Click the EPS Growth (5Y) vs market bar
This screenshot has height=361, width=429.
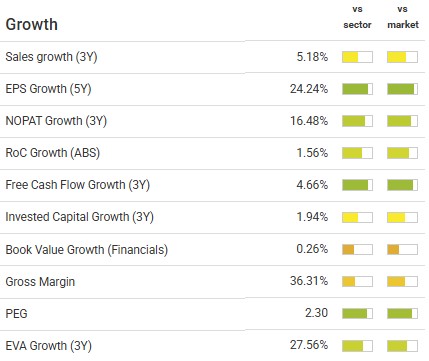(402, 89)
